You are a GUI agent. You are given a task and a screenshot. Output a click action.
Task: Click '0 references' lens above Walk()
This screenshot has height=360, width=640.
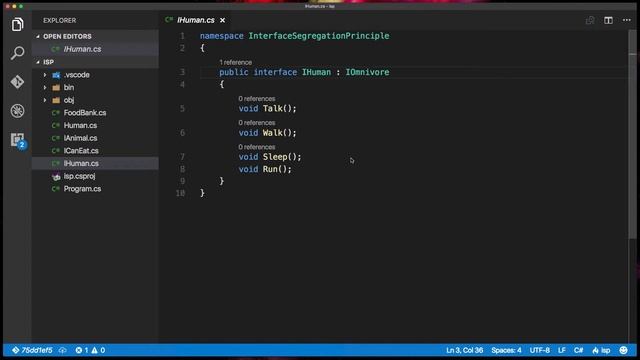pyautogui.click(x=257, y=123)
